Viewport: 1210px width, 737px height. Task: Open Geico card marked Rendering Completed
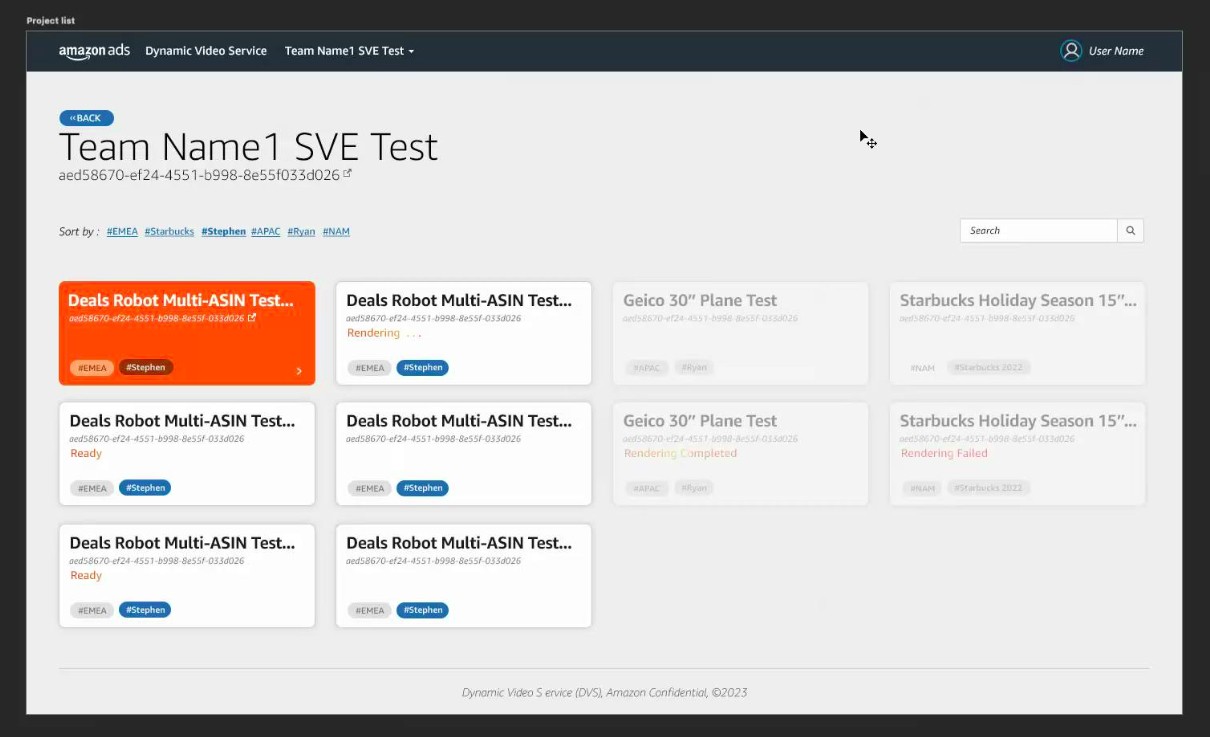(x=740, y=454)
